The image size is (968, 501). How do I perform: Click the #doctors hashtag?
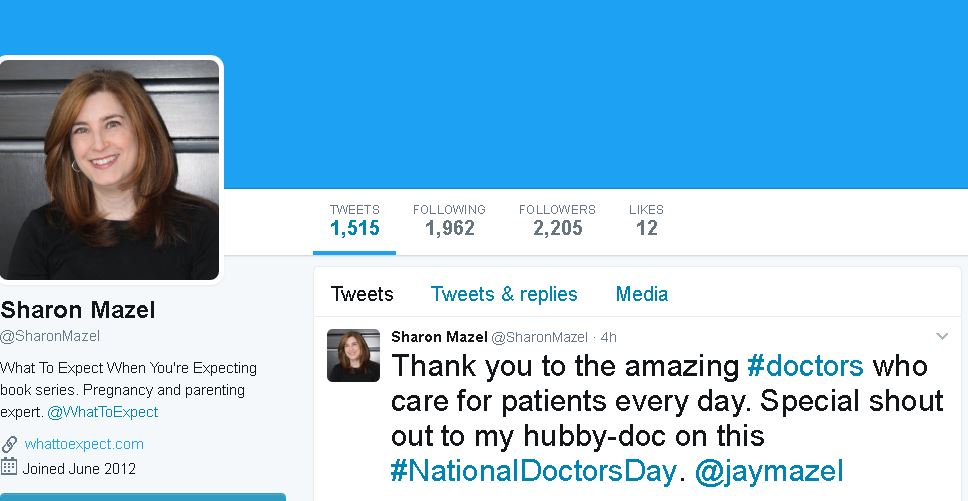click(x=805, y=366)
